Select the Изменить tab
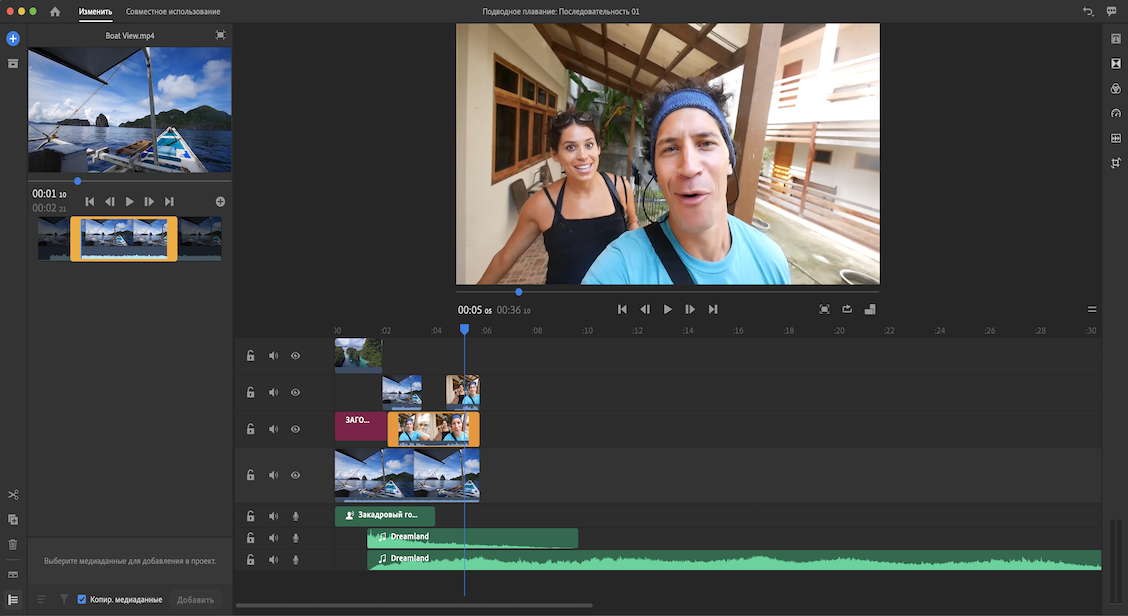The image size is (1128, 616). click(96, 11)
